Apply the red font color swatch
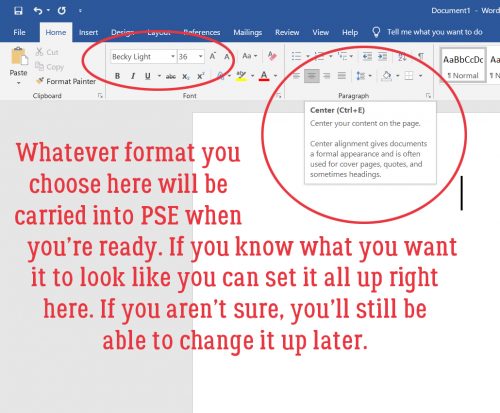This screenshot has height=413, width=500. click(x=264, y=76)
